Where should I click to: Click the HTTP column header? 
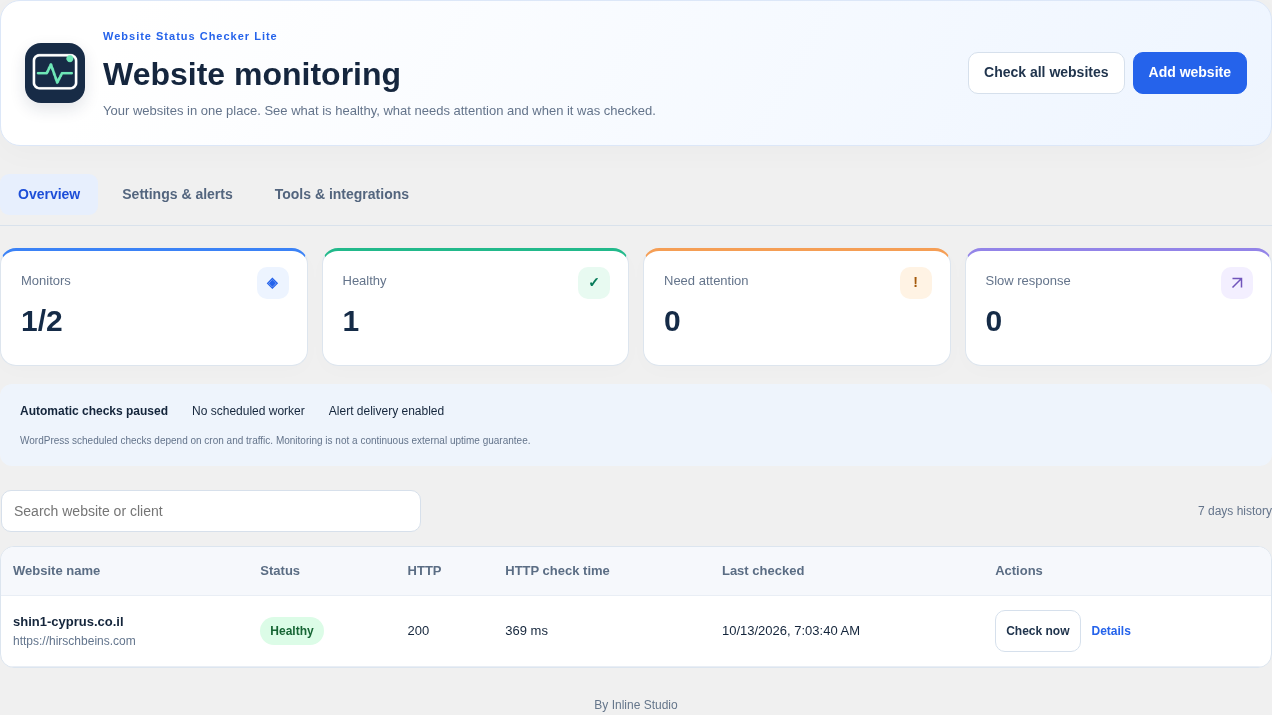tap(424, 571)
